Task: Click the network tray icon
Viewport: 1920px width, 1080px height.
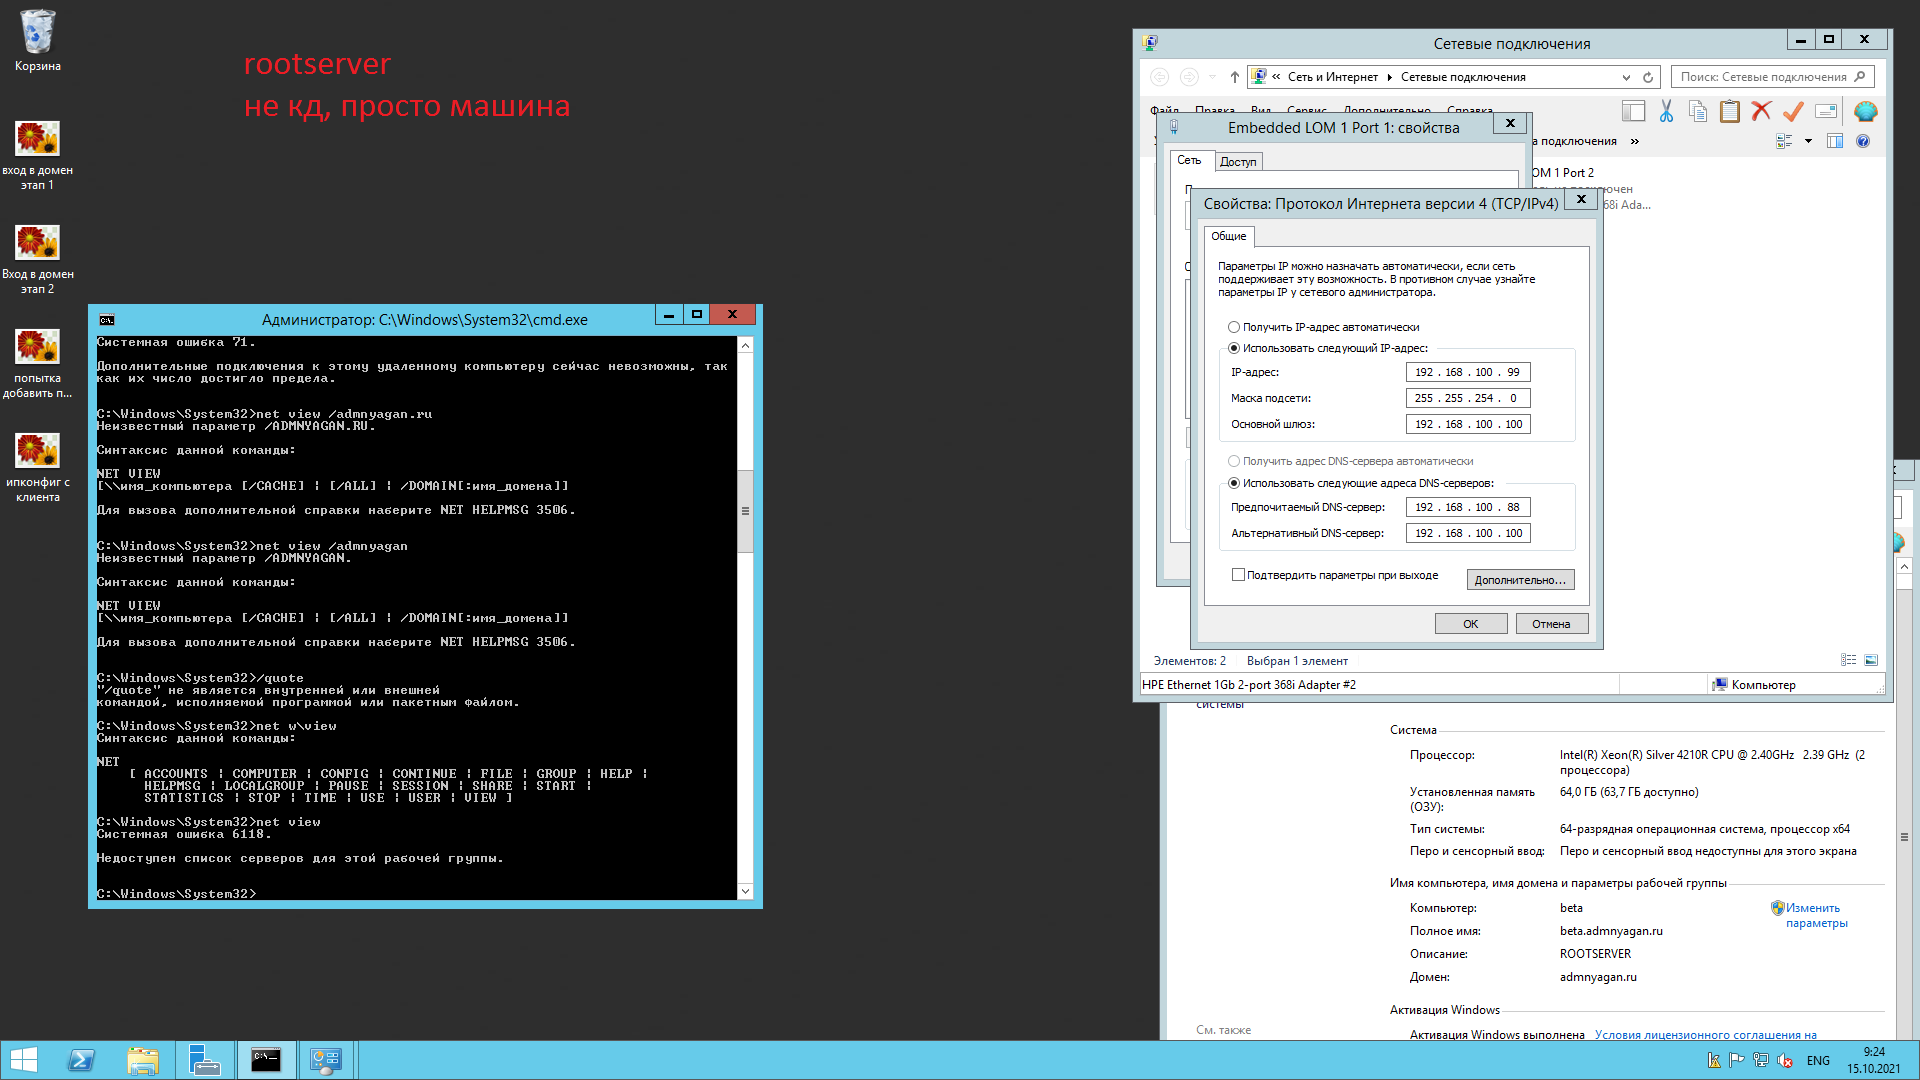Action: click(x=1761, y=1061)
